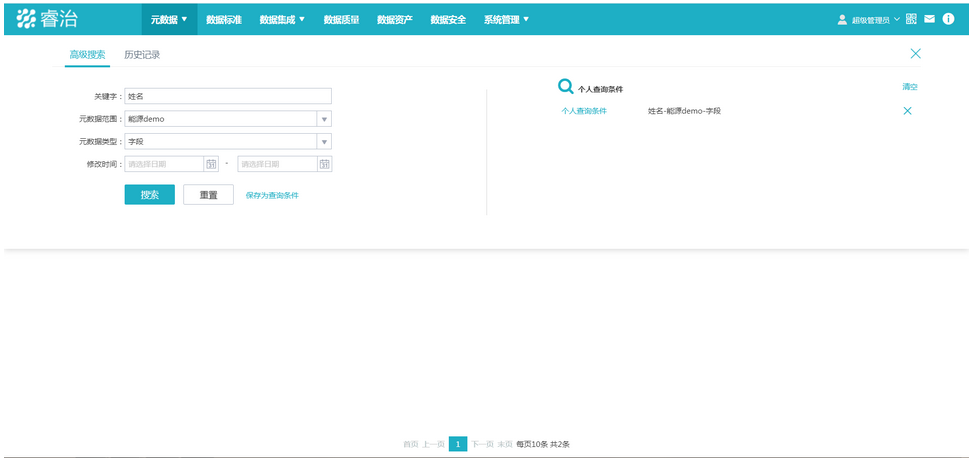976x464 pixels.
Task: Click the 重置 button
Action: (208, 195)
